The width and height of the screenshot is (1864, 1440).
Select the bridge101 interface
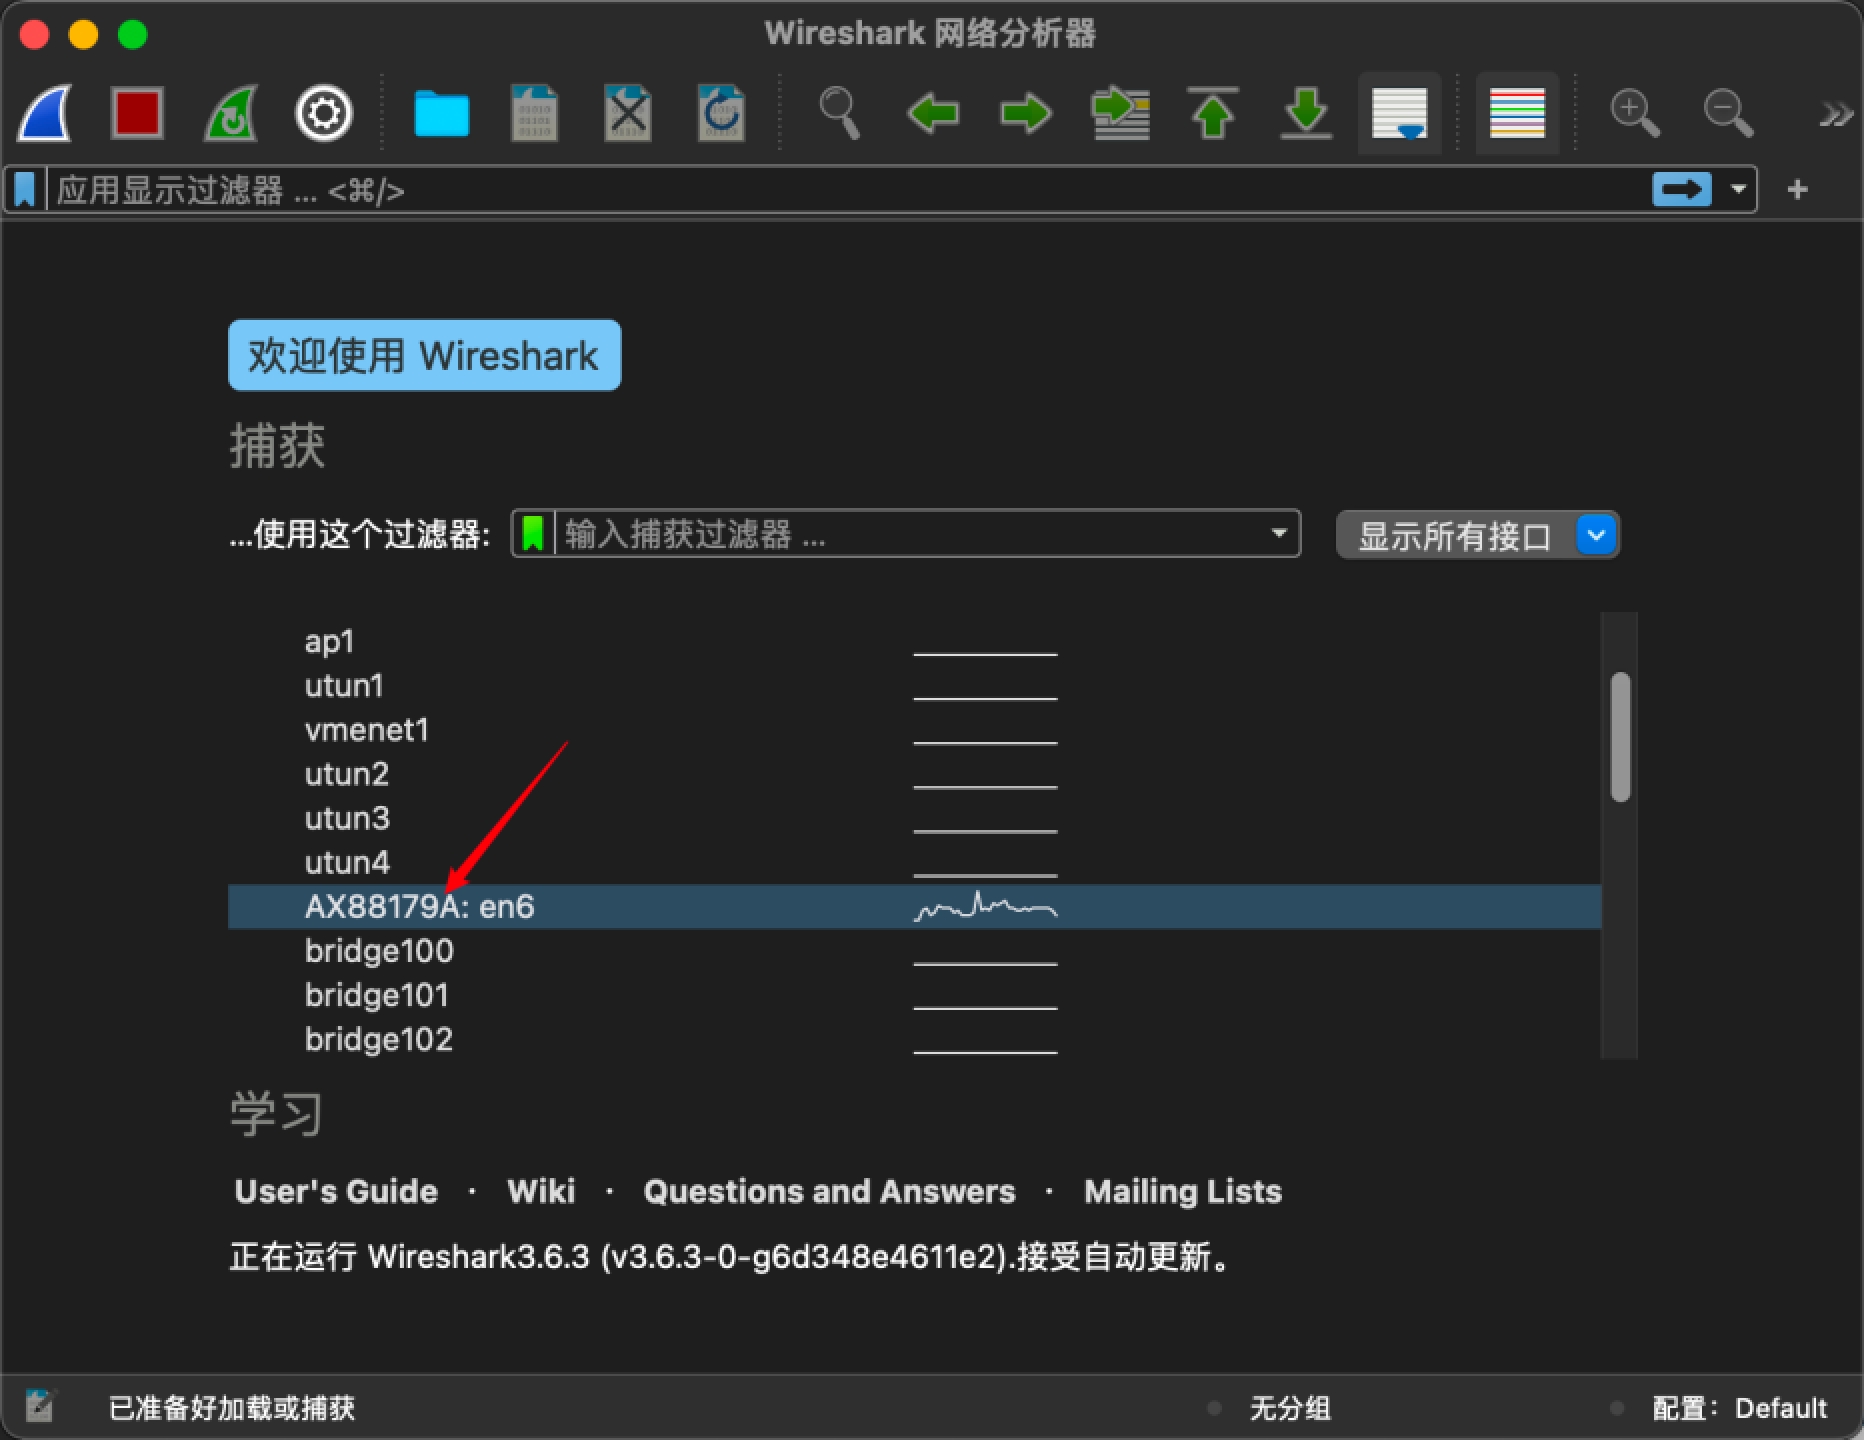tap(376, 995)
